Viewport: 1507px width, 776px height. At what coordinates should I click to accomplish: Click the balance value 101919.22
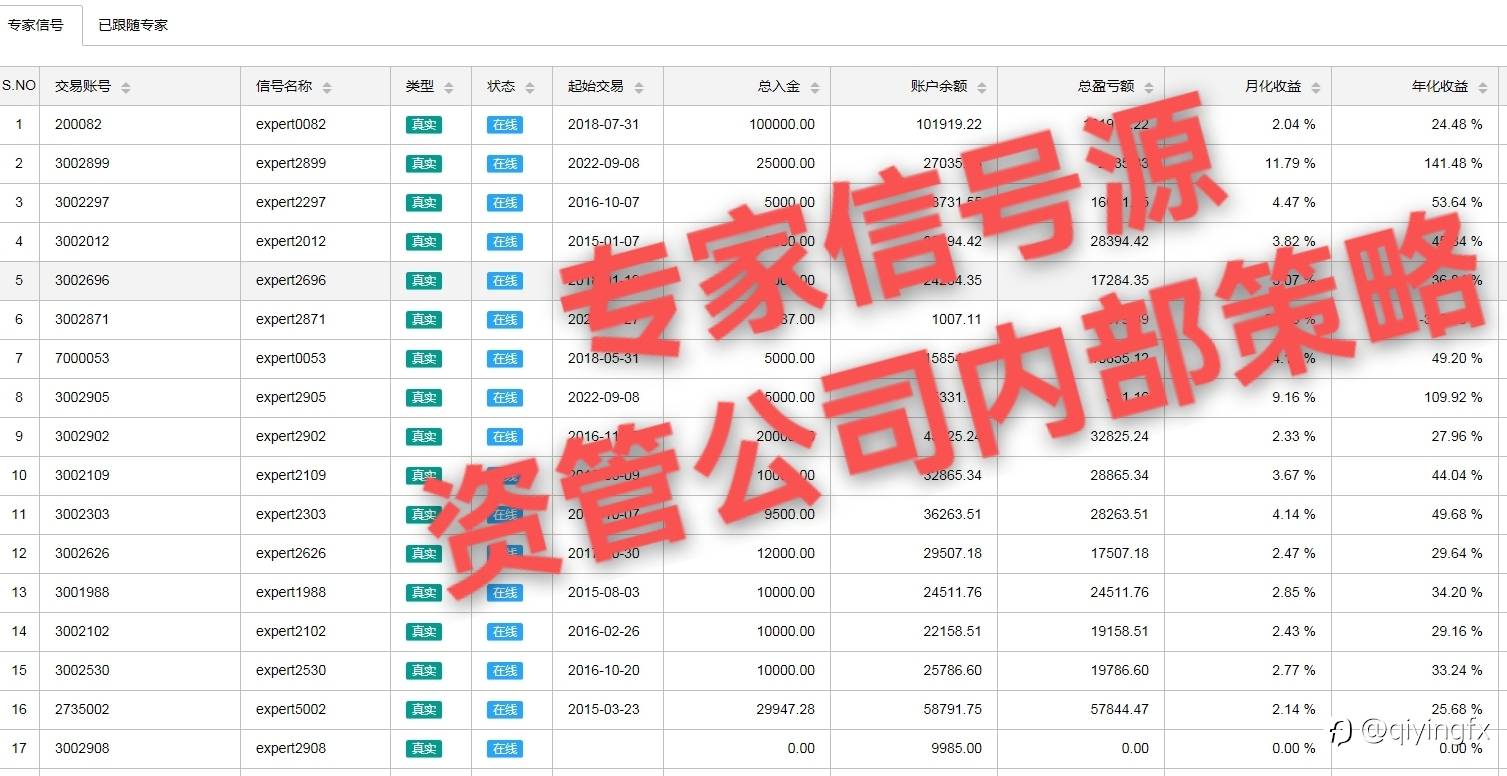[949, 125]
